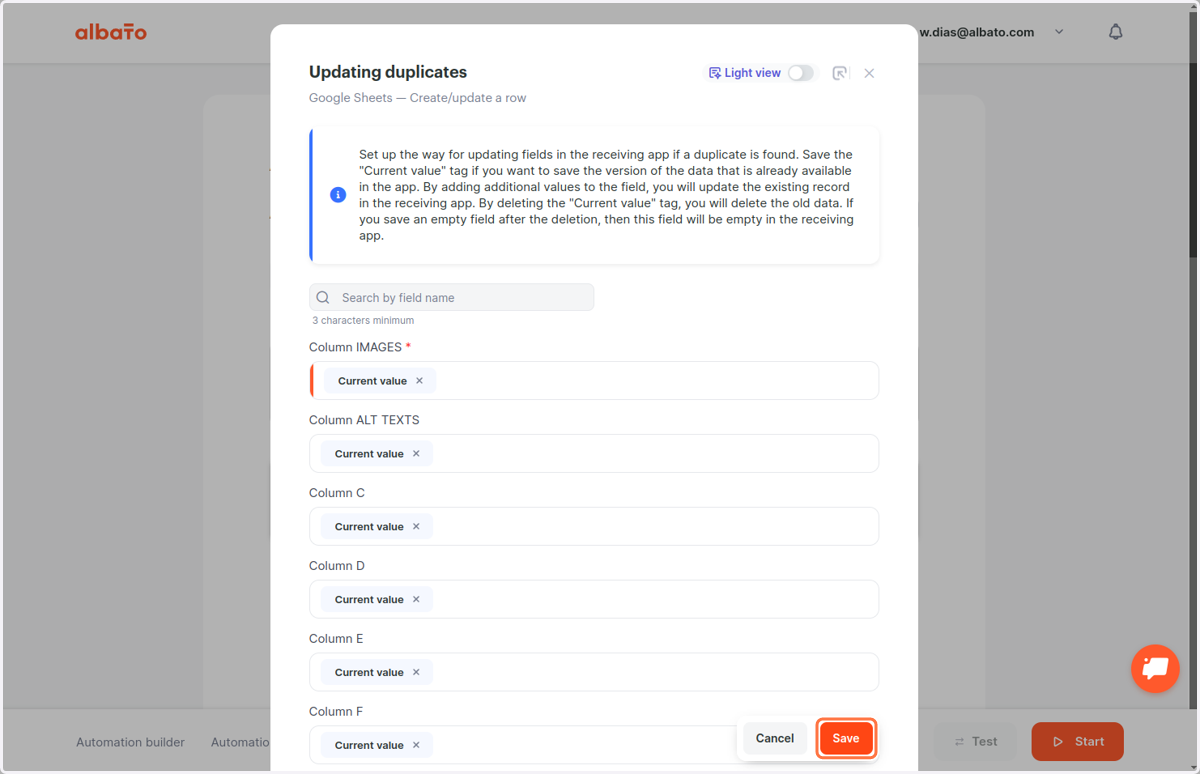
Task: Close the Updating duplicates dialog
Action: click(x=869, y=73)
